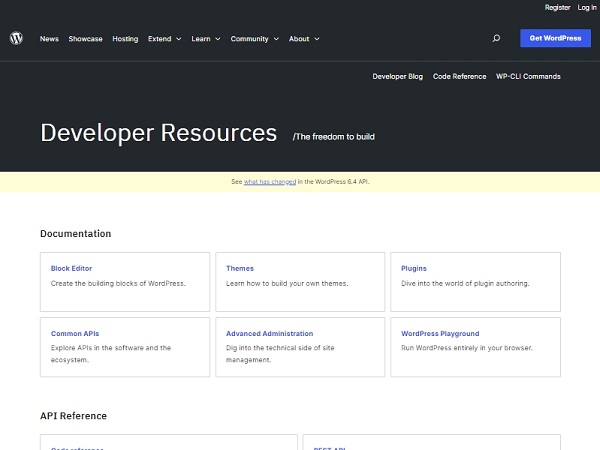Expand the Extend menu chevron
Screen dimensions: 600x450
tap(179, 39)
